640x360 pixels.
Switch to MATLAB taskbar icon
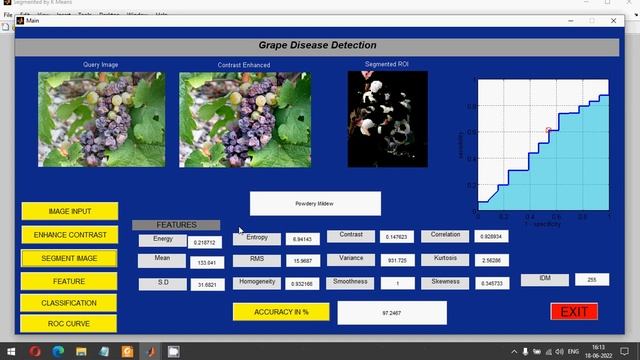click(151, 351)
